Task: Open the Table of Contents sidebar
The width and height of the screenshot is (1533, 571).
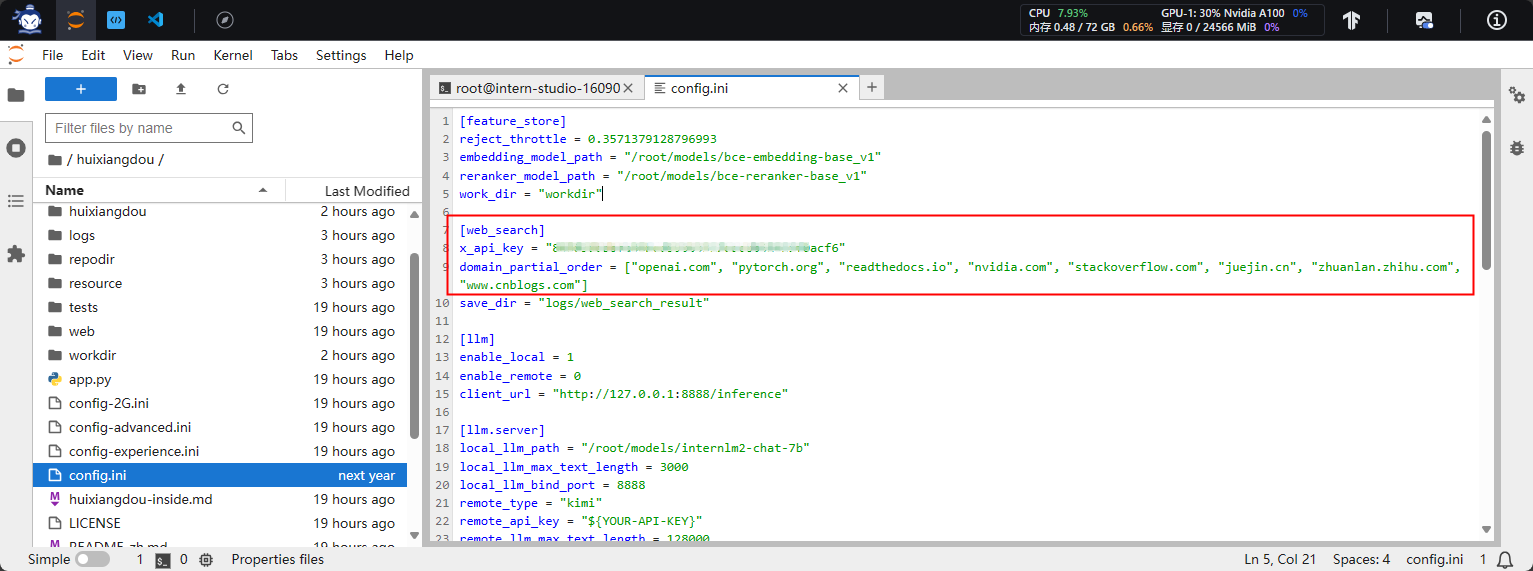Action: 16,201
